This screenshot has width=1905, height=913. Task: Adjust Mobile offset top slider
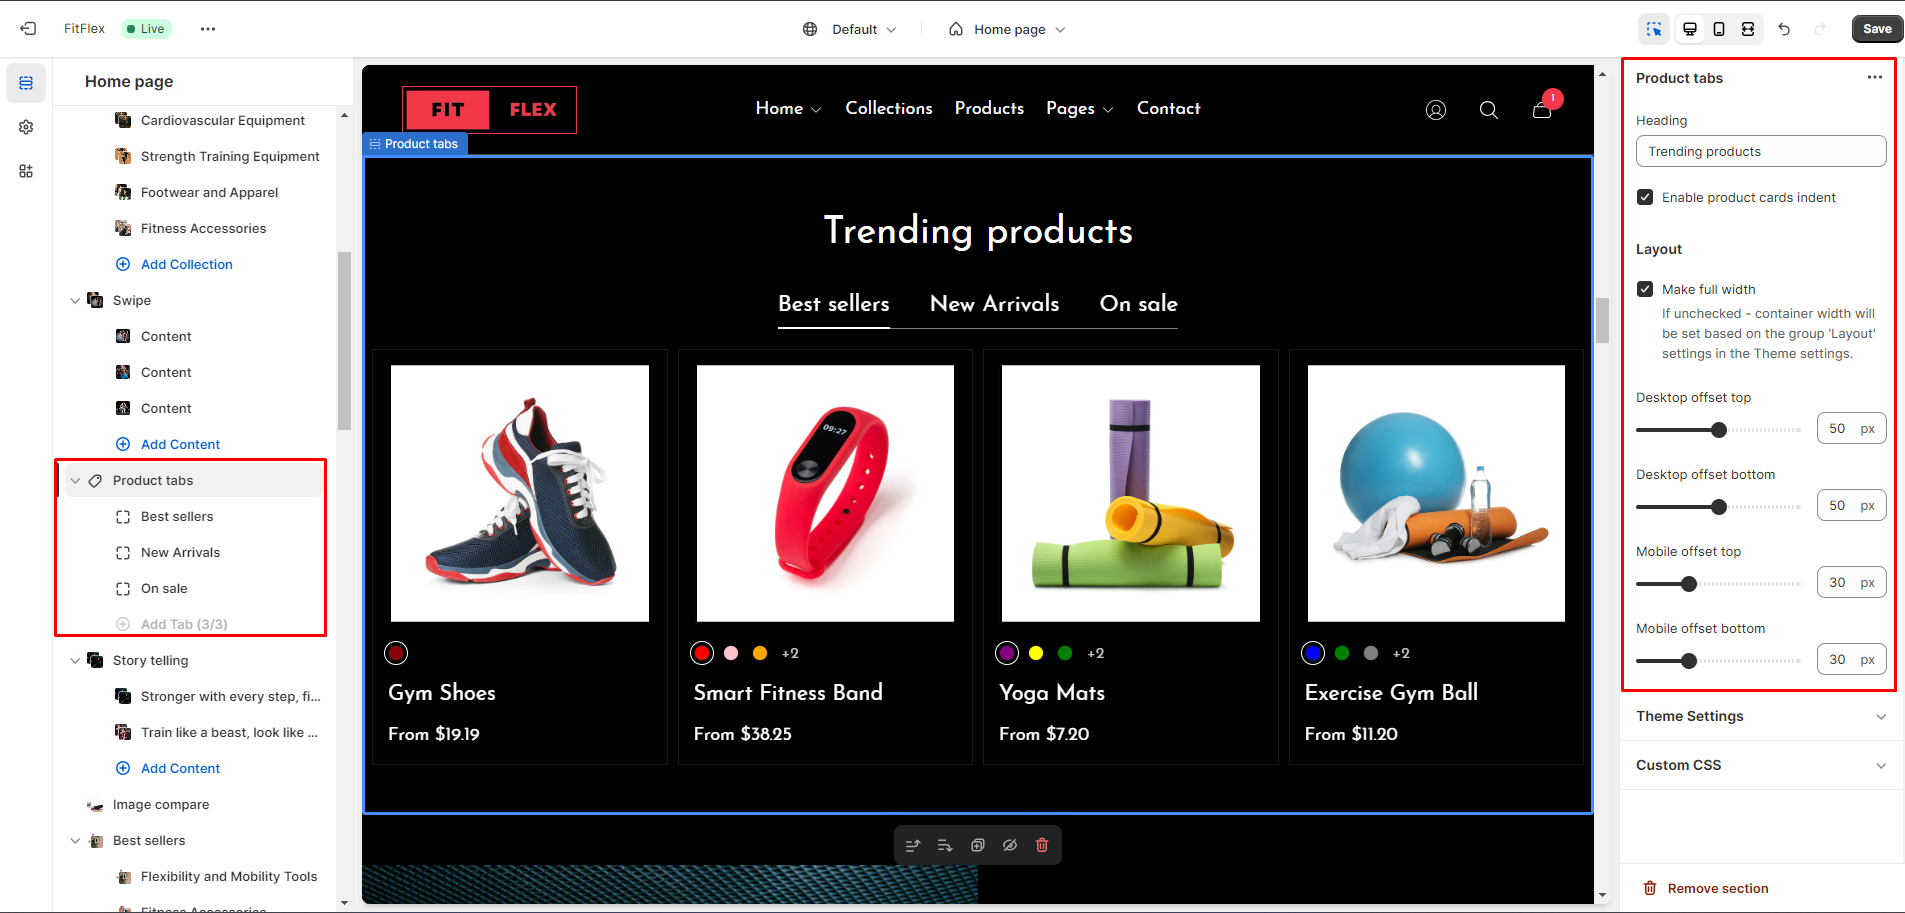pyautogui.click(x=1718, y=584)
